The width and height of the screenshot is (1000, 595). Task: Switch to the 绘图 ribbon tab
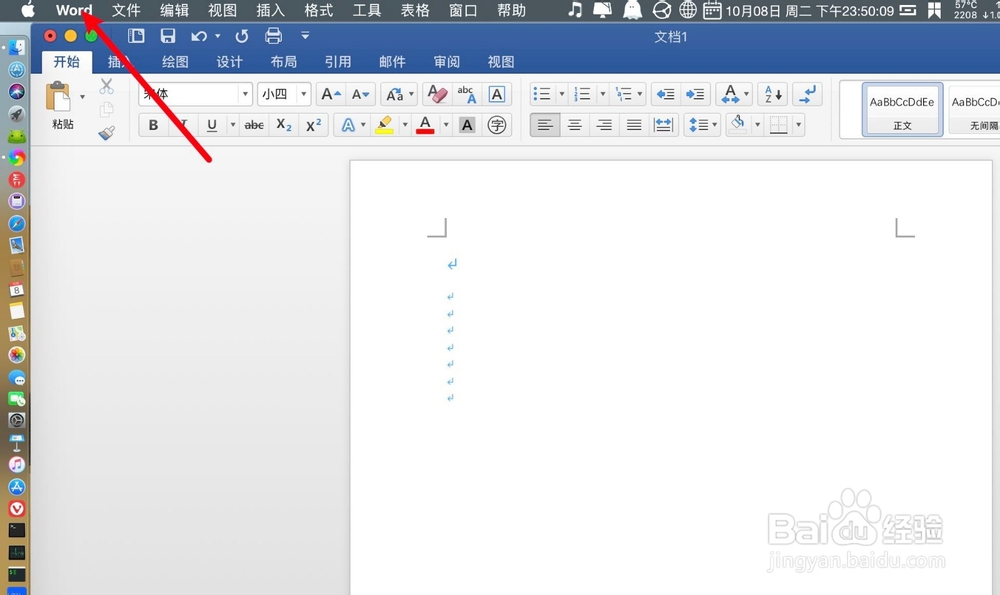(x=175, y=62)
